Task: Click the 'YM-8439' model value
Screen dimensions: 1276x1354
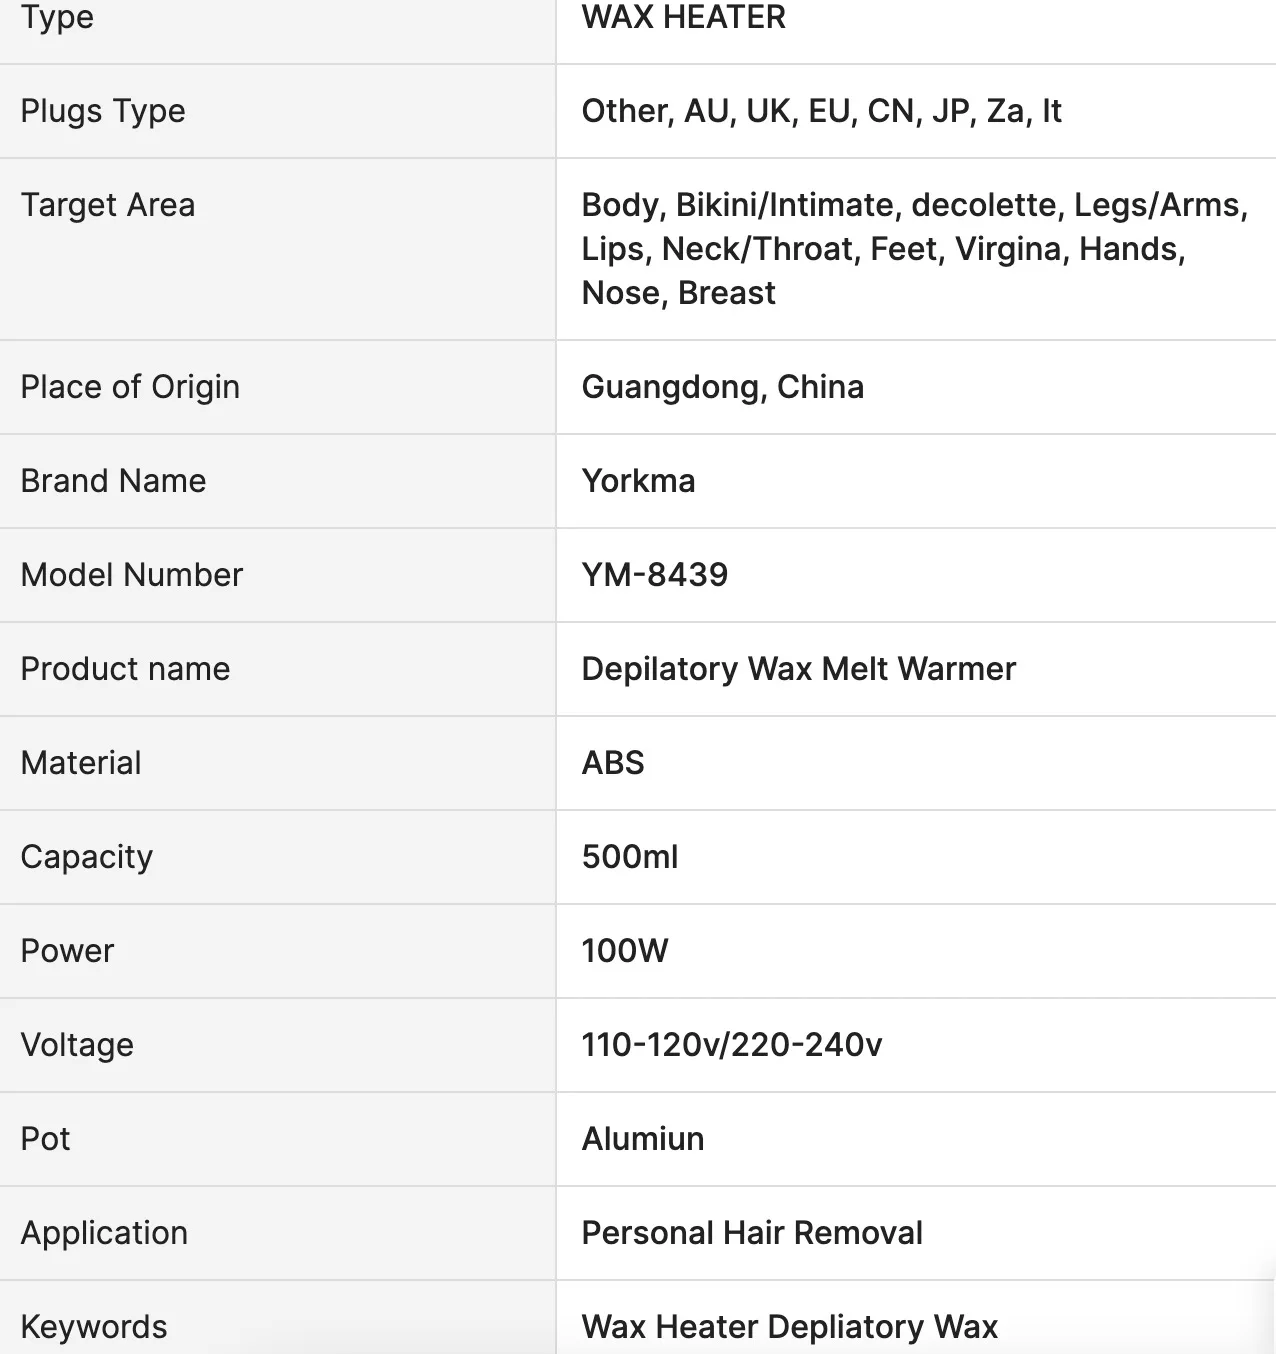Action: (655, 575)
